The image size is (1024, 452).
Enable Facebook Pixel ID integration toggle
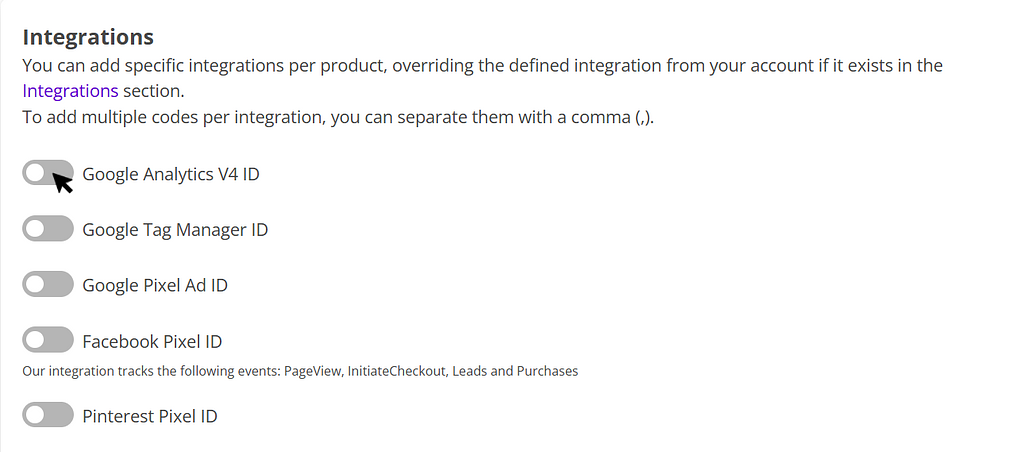tap(48, 341)
